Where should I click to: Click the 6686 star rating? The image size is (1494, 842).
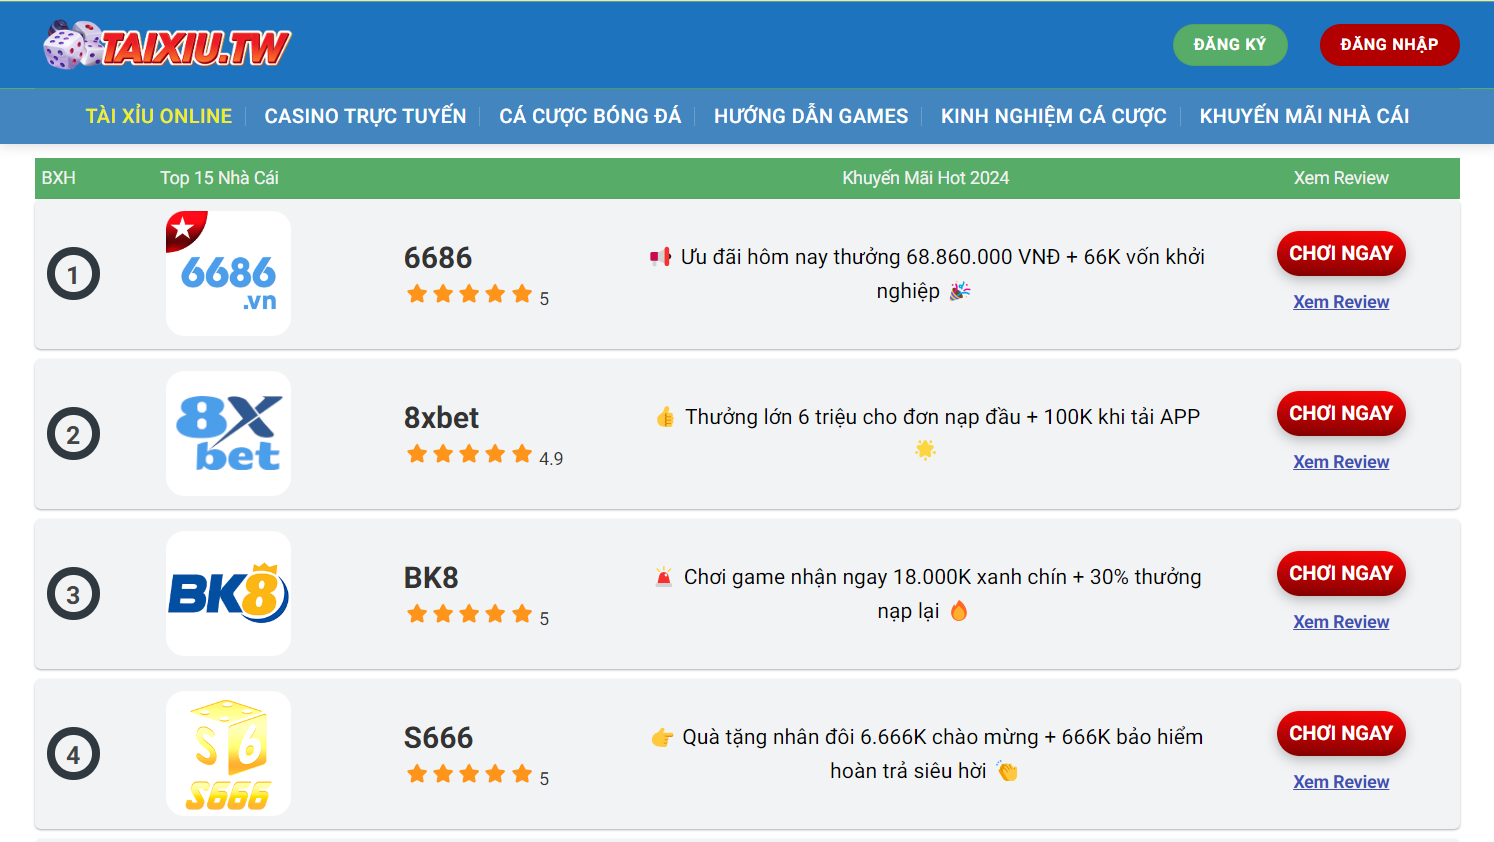[470, 294]
